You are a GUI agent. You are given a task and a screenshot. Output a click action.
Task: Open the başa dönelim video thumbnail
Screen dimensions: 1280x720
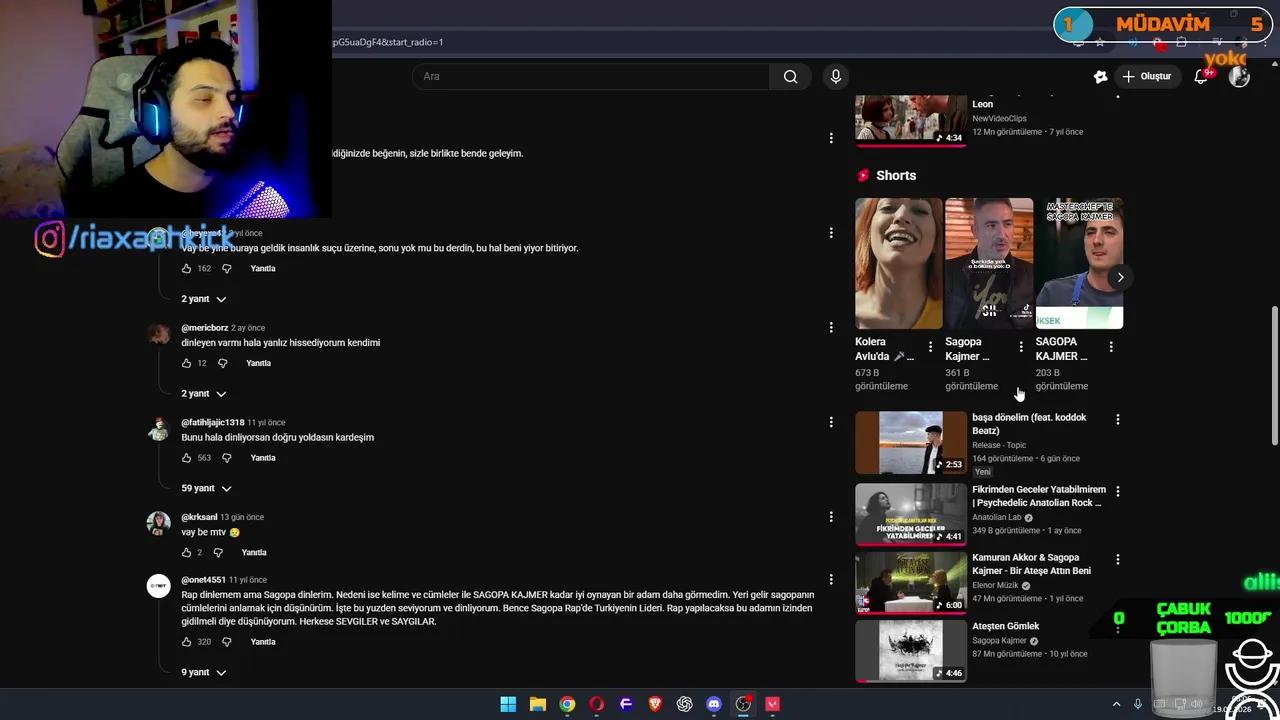(911, 442)
